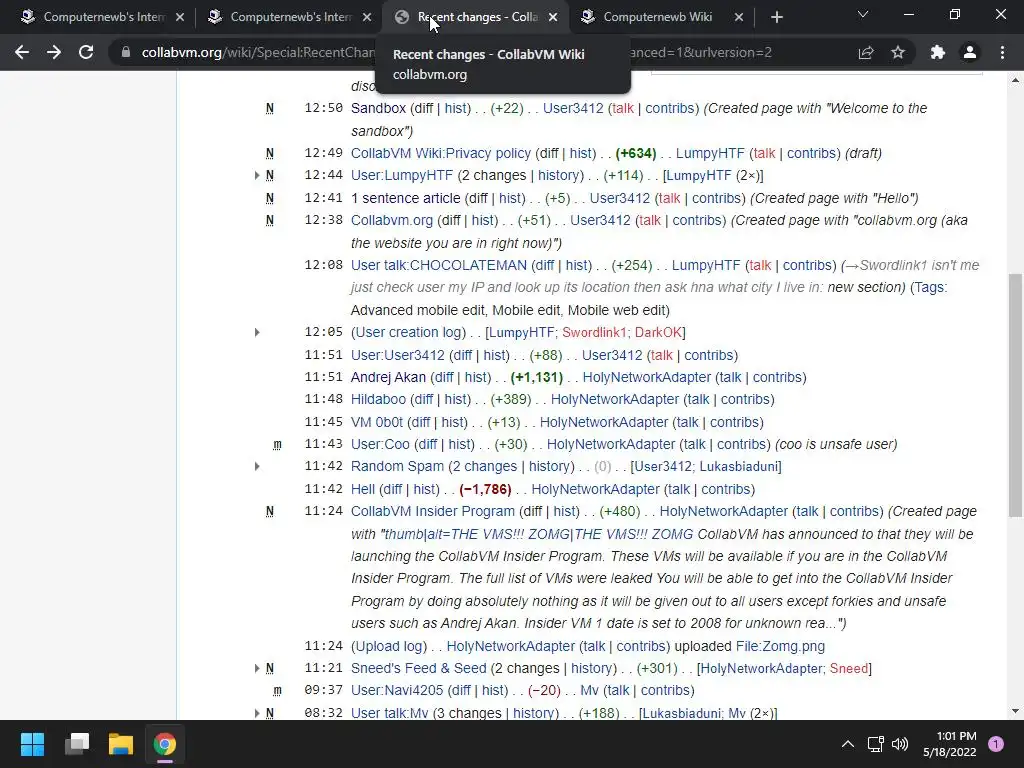Open CollabVM Wiki:Privacy policy link
This screenshot has height=768, width=1024.
(441, 153)
